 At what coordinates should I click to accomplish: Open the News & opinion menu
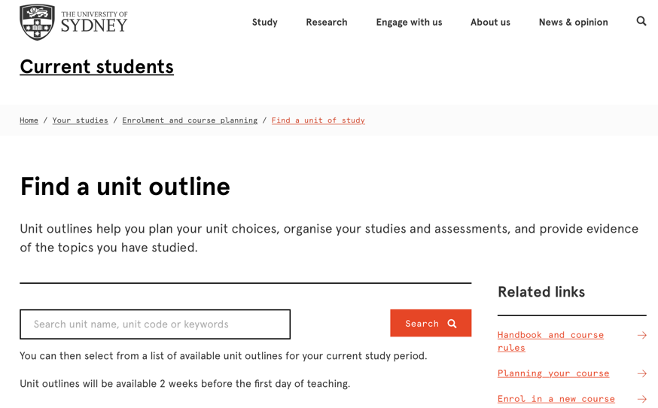click(x=573, y=22)
